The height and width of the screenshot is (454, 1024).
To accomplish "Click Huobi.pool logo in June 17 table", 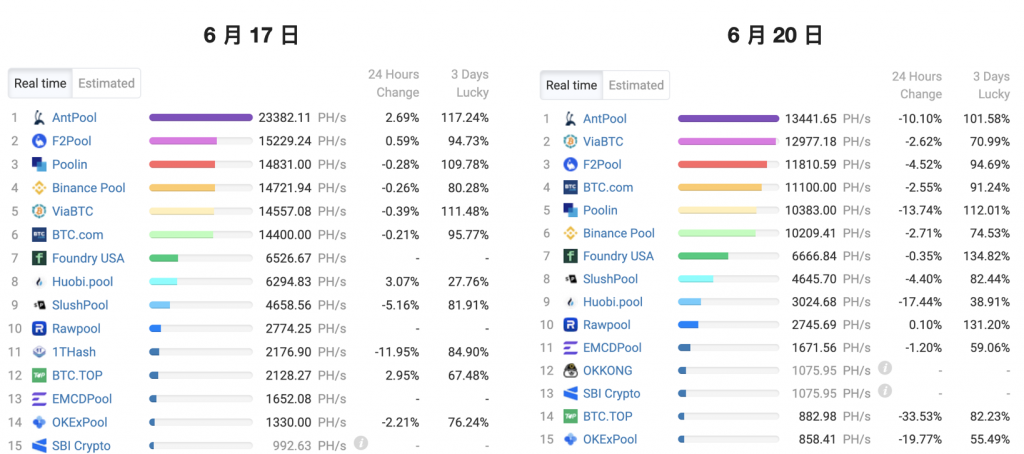I will (x=40, y=282).
